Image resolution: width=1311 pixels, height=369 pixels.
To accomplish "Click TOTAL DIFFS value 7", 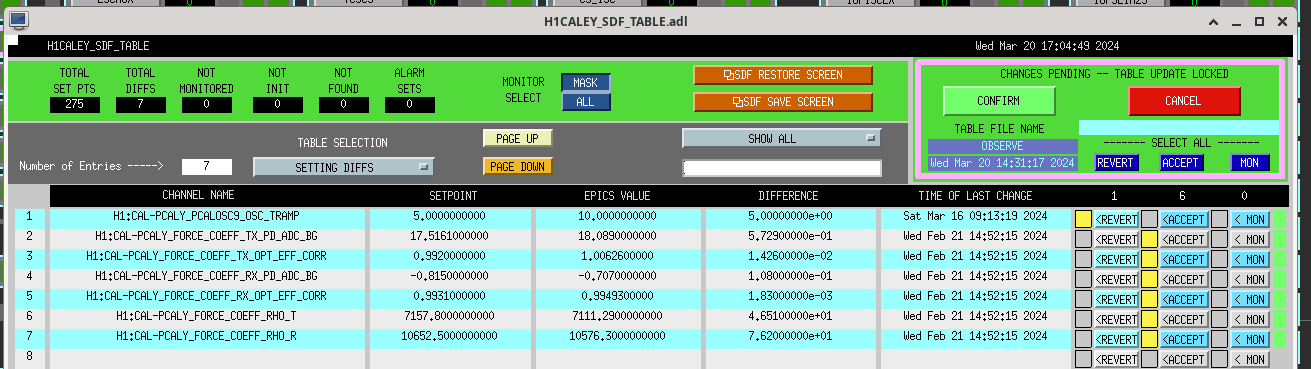I will 141,104.
